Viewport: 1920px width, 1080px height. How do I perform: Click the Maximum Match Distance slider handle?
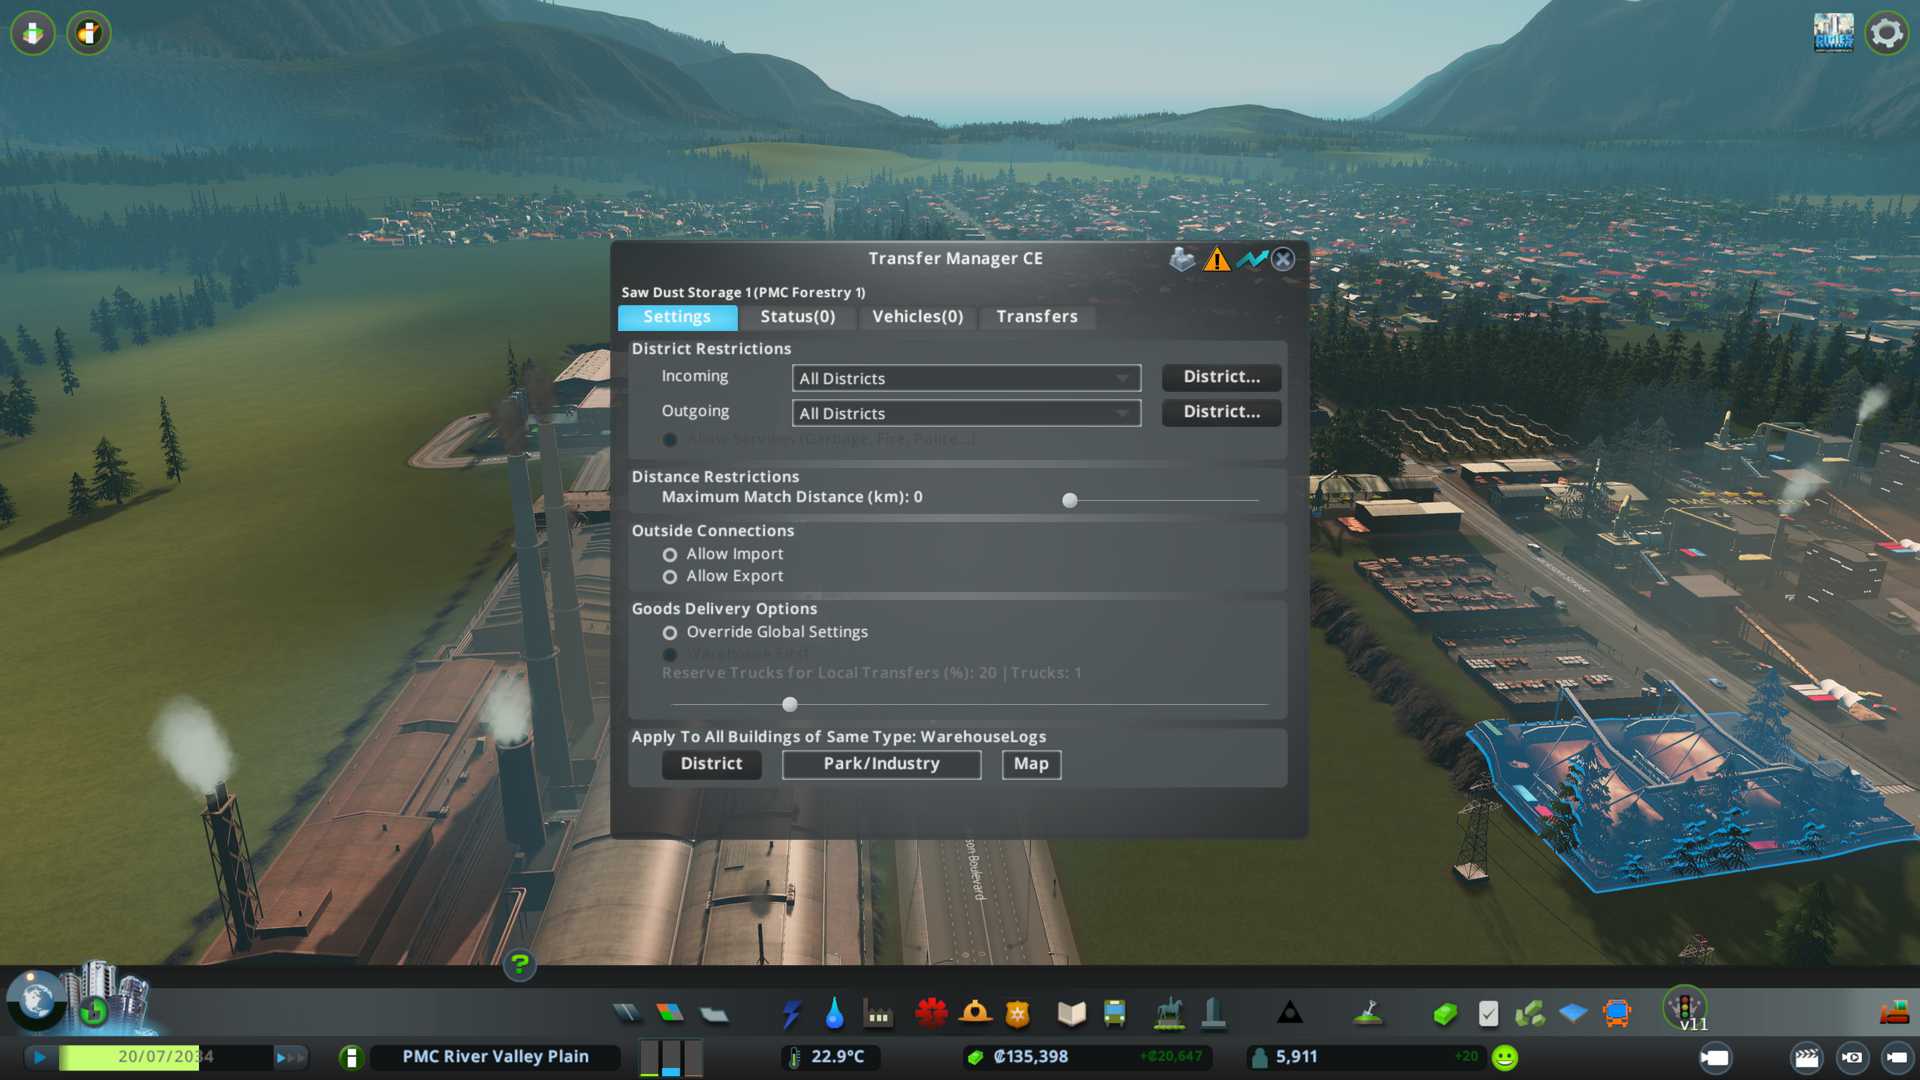click(x=1070, y=501)
